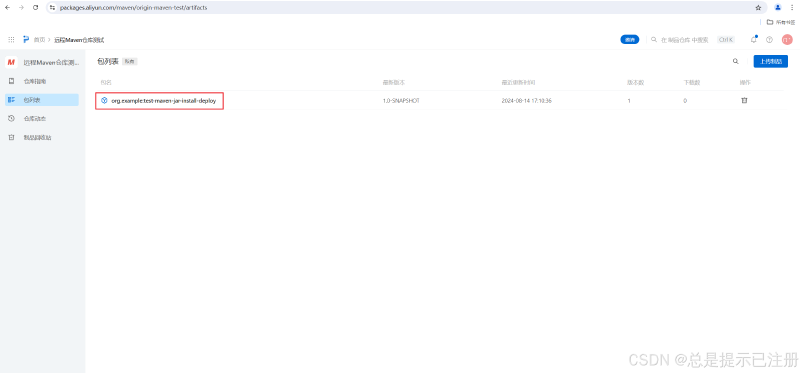This screenshot has width=800, height=373.
Task: Click the browser forward arrow
Action: (x=21, y=8)
